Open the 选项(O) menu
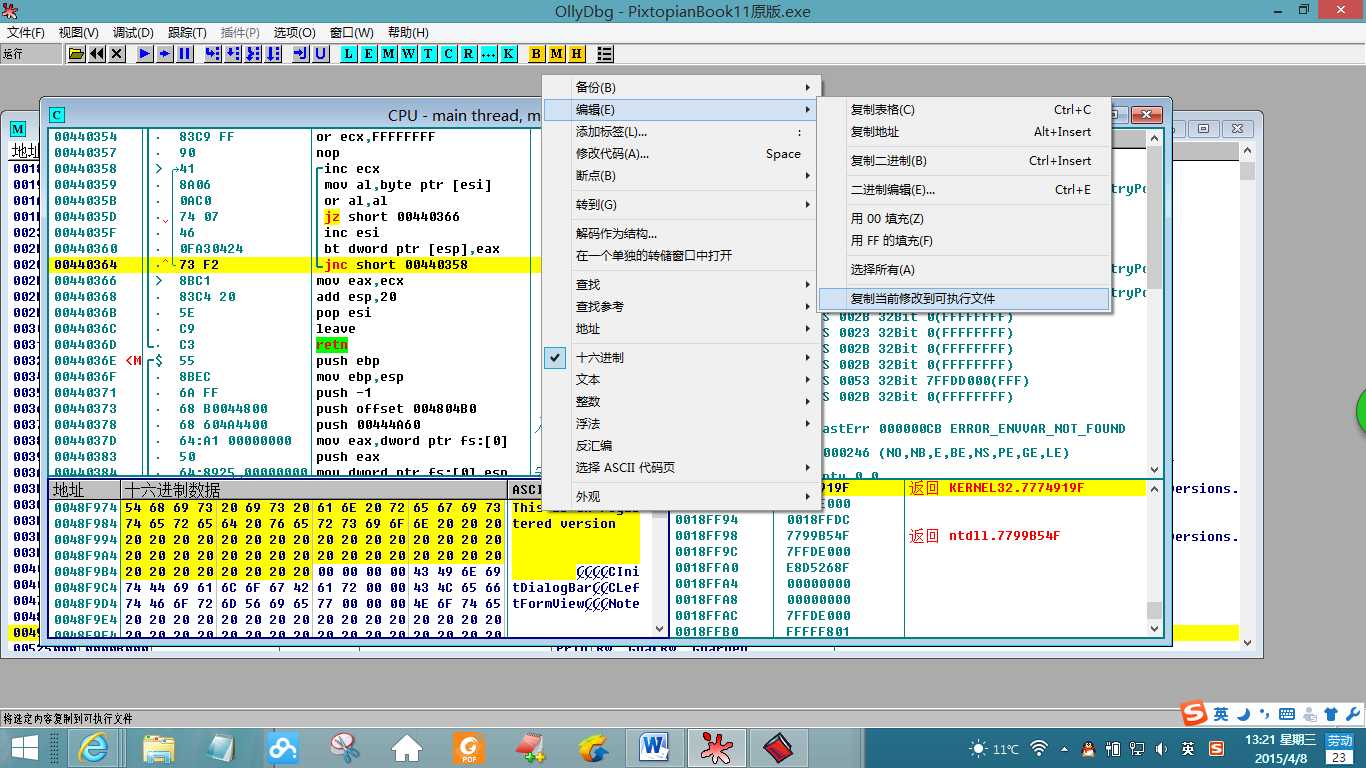Image resolution: width=1366 pixels, height=768 pixels. coord(294,33)
